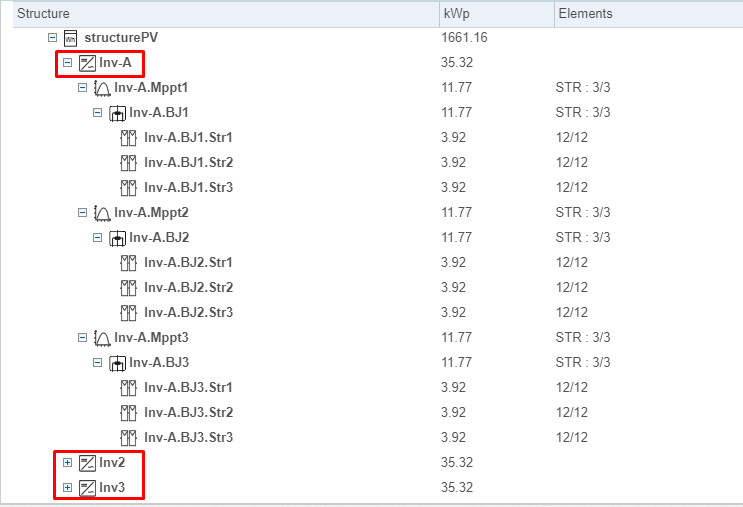
Task: Click the Inv-A.BJ2.Str2 string icon
Action: tap(128, 288)
